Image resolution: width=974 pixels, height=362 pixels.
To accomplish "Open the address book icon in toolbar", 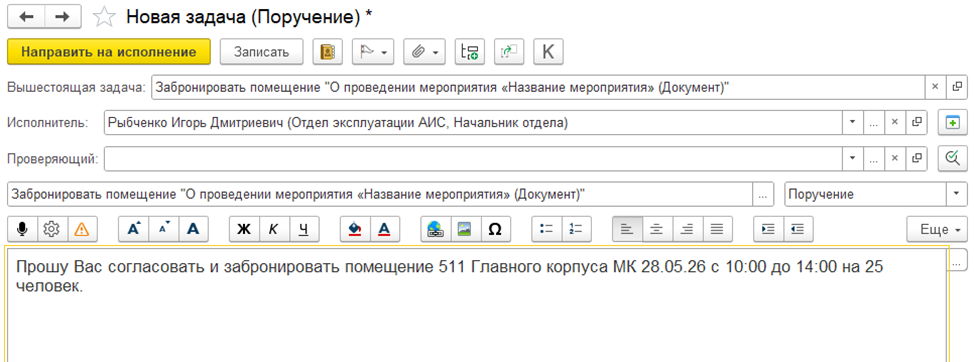I will coord(327,52).
